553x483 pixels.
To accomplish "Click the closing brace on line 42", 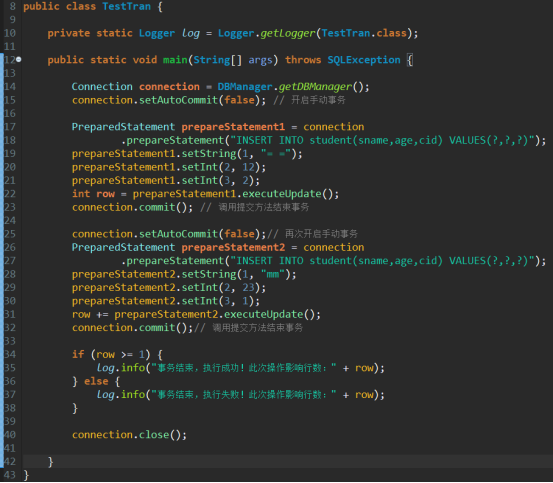I will (50, 461).
